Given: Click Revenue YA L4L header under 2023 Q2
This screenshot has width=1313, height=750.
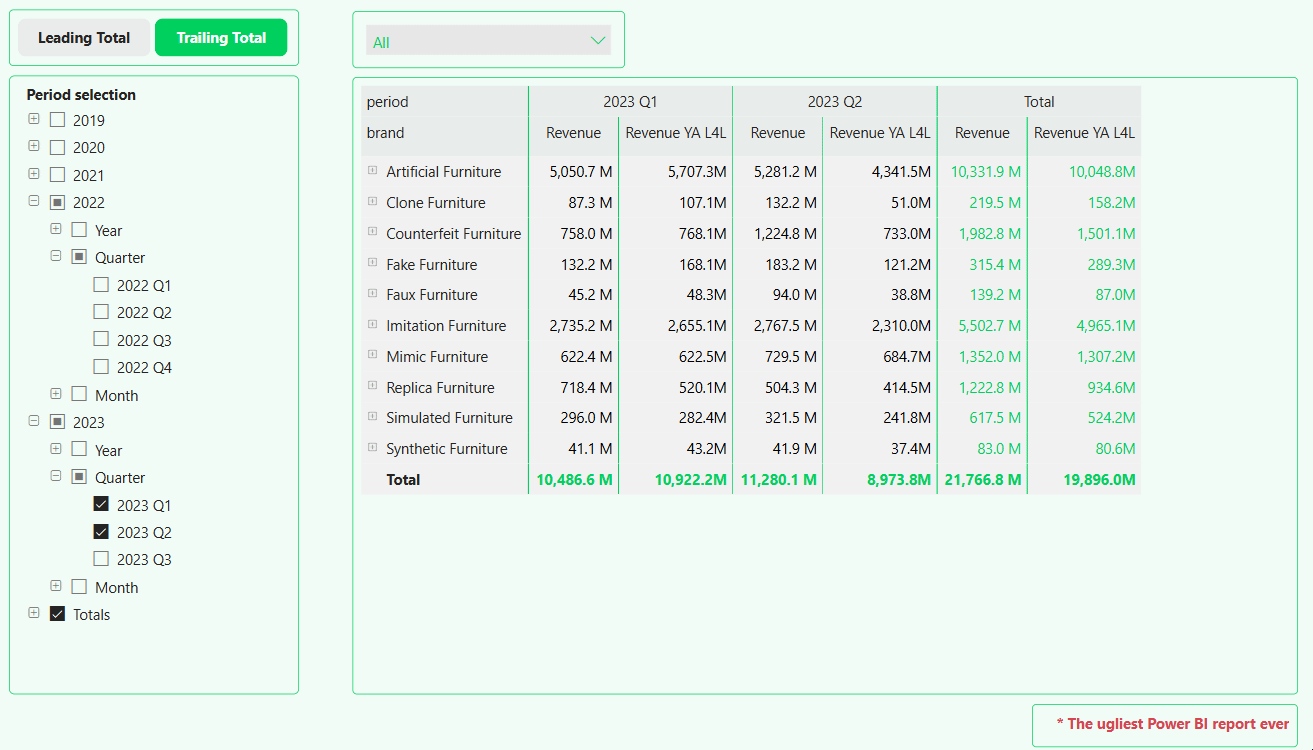Looking at the screenshot, I should (880, 133).
